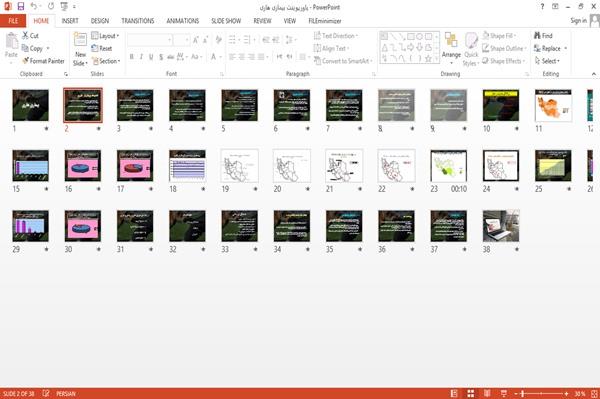Open the Shape Outline dropdown
Viewport: 600px width, 399px height.
click(x=504, y=48)
